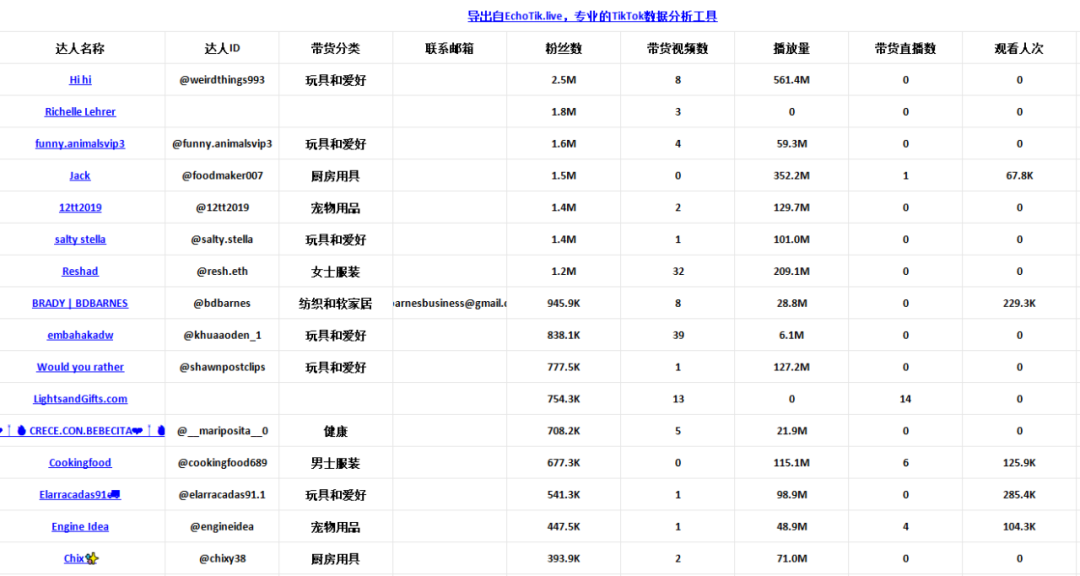Screen dimensions: 1080x576
Task: Select the 粉丝数 column header
Action: pyautogui.click(x=563, y=48)
